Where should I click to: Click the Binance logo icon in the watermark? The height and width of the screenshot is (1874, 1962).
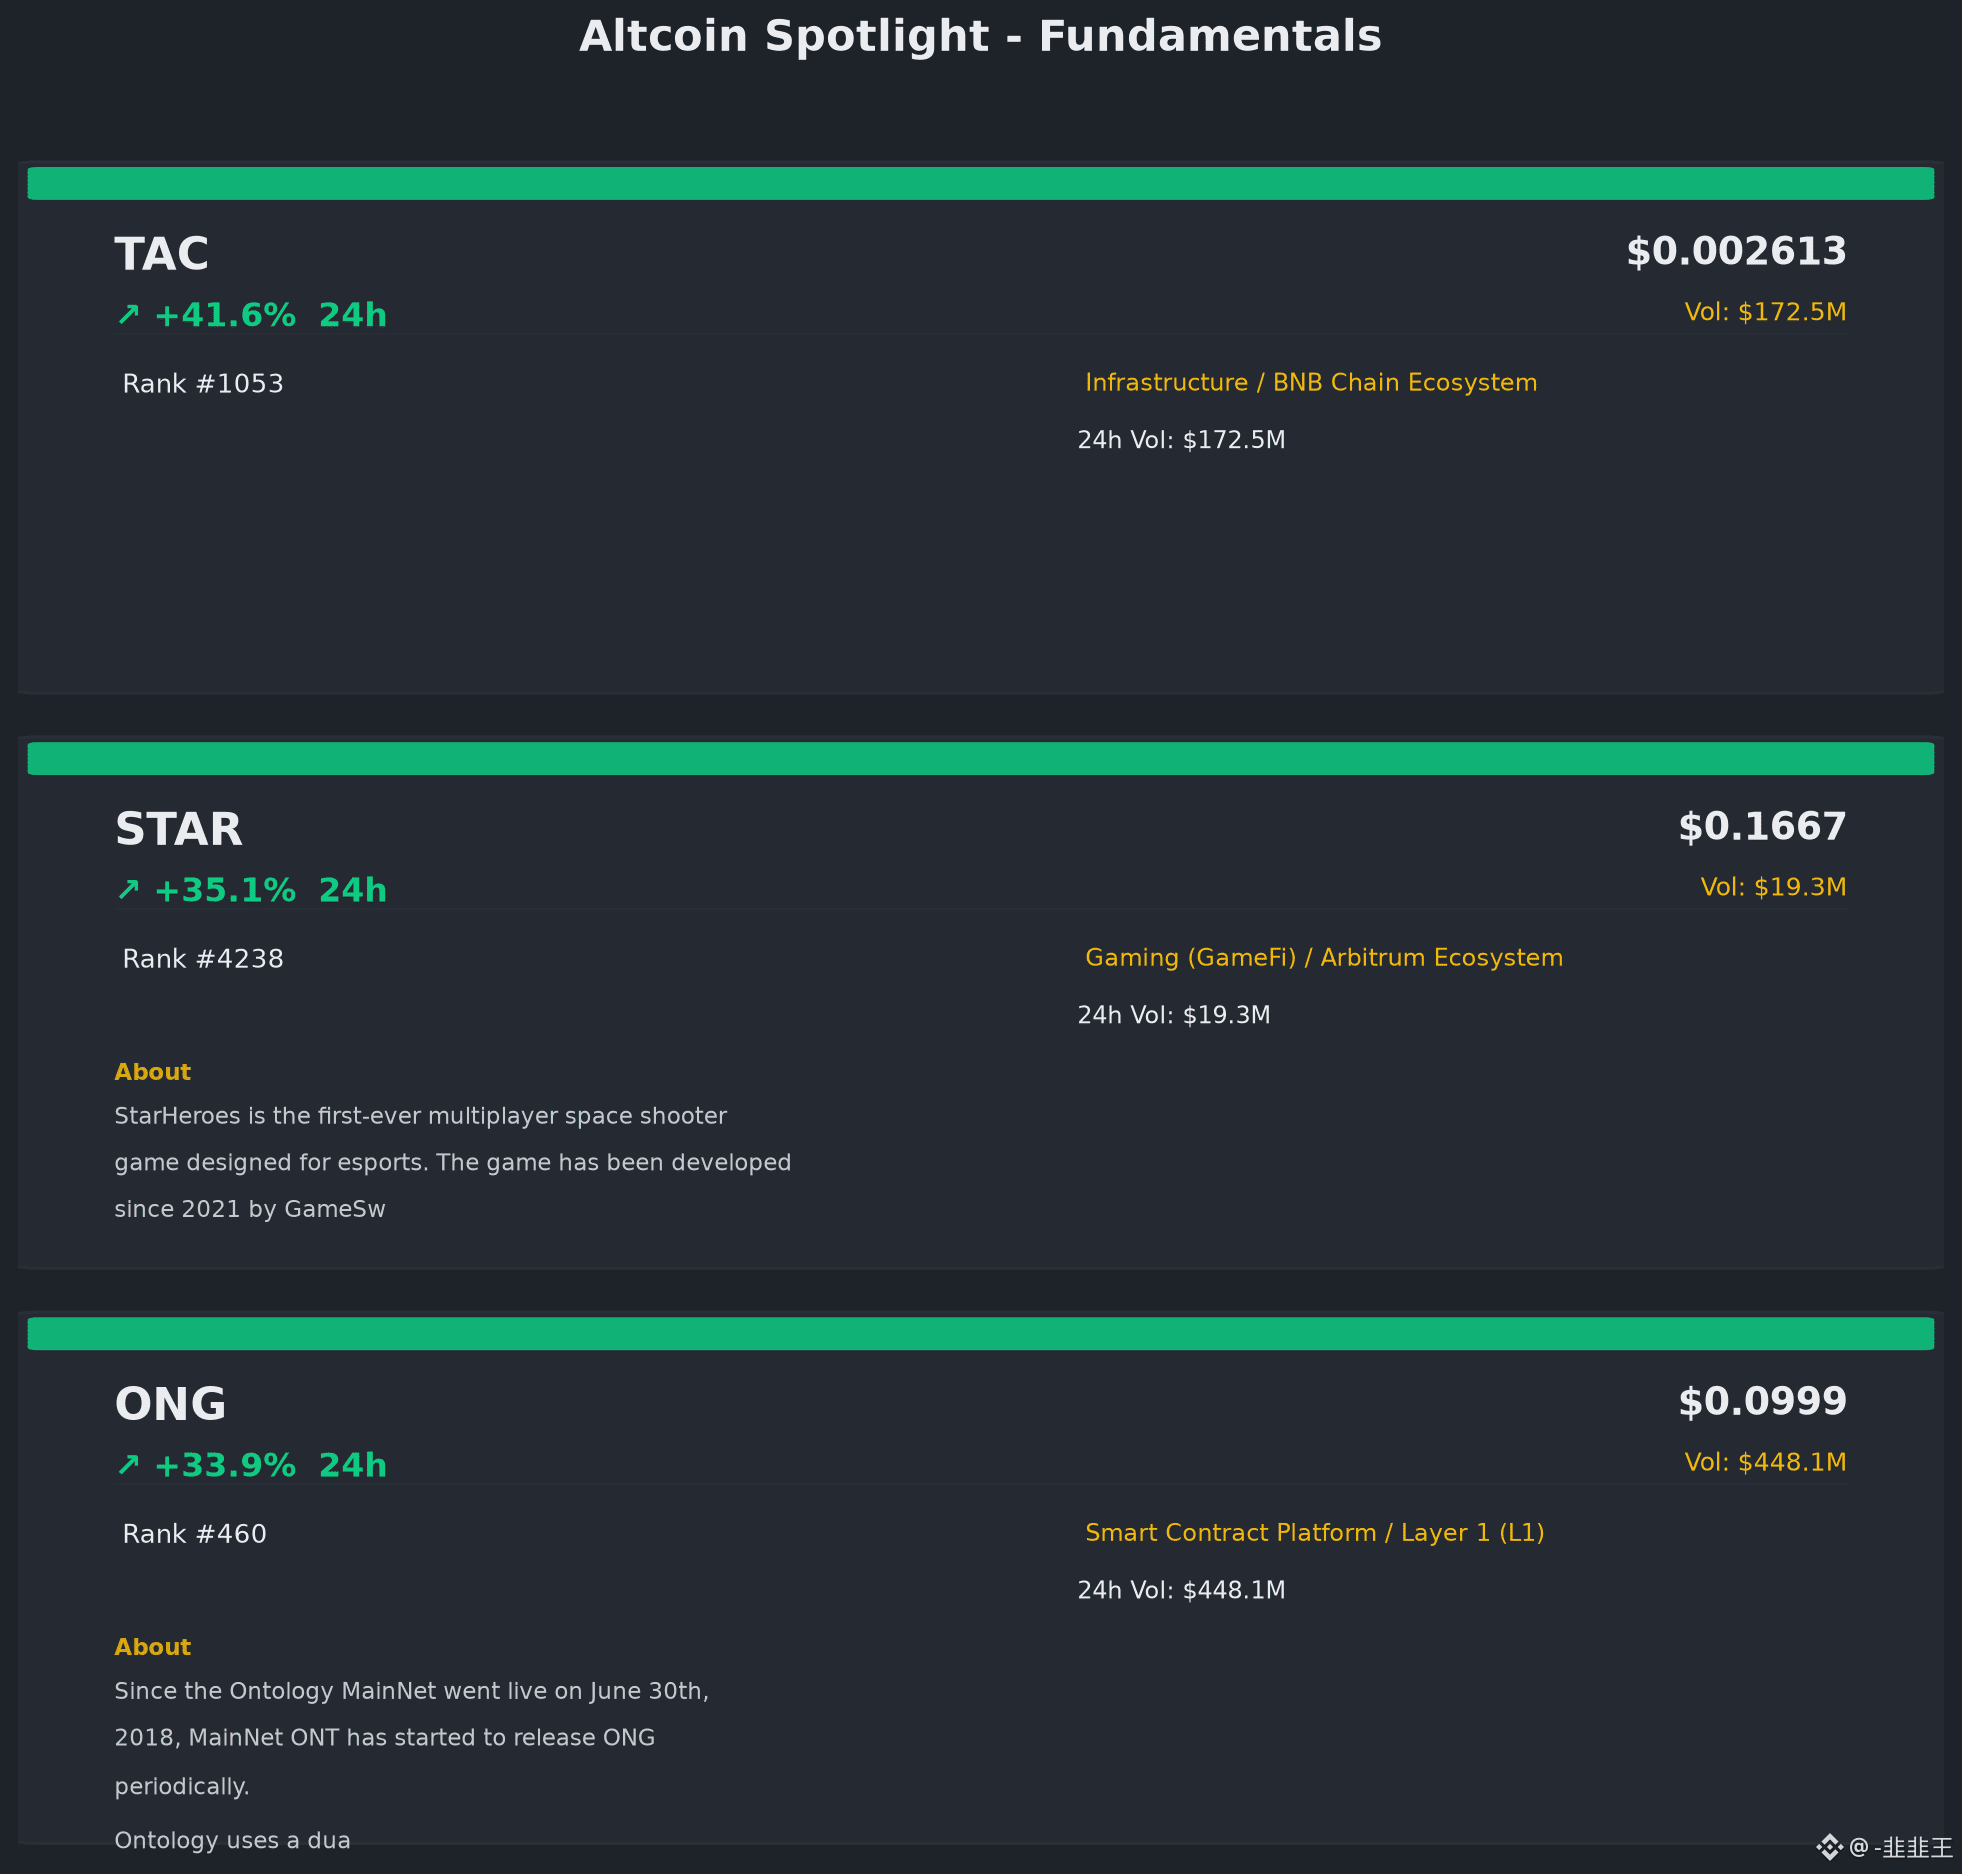pyautogui.click(x=1829, y=1847)
